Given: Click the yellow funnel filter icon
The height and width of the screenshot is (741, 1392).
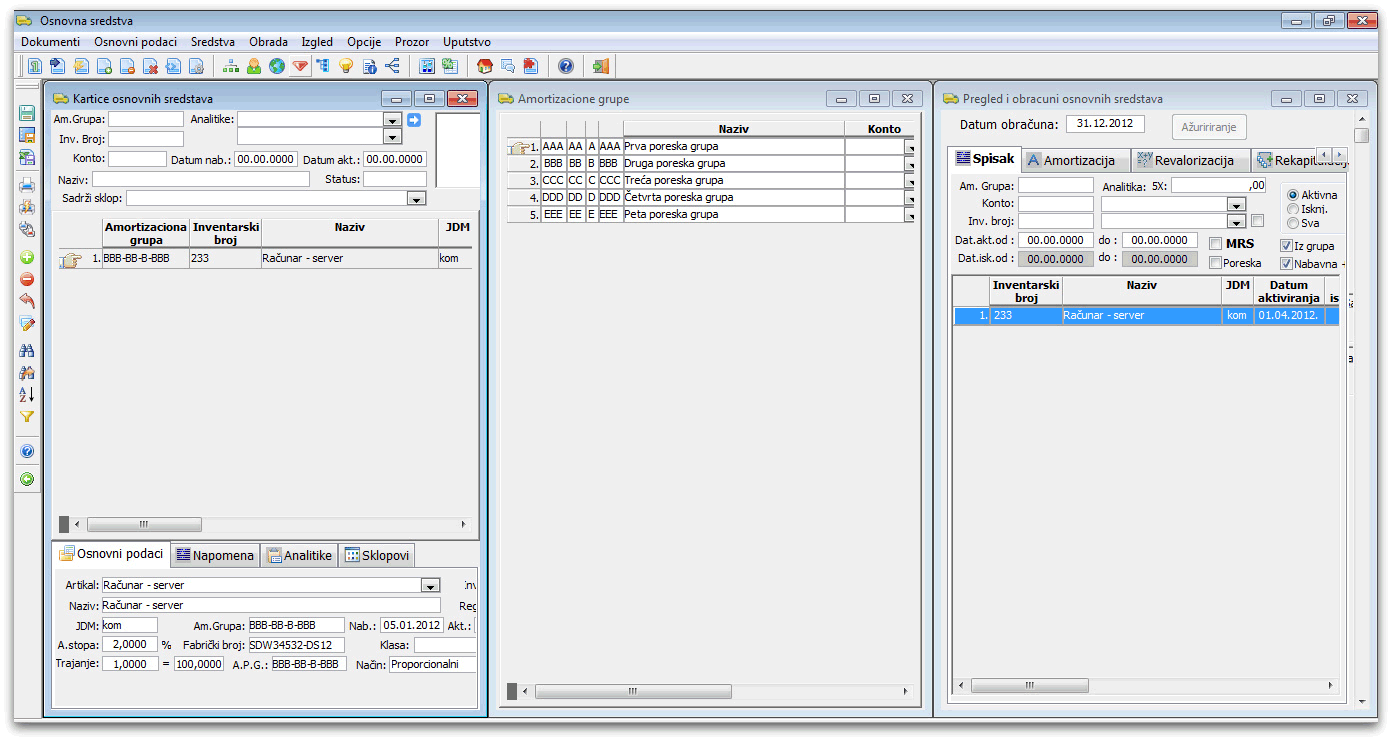Looking at the screenshot, I should coord(27,417).
